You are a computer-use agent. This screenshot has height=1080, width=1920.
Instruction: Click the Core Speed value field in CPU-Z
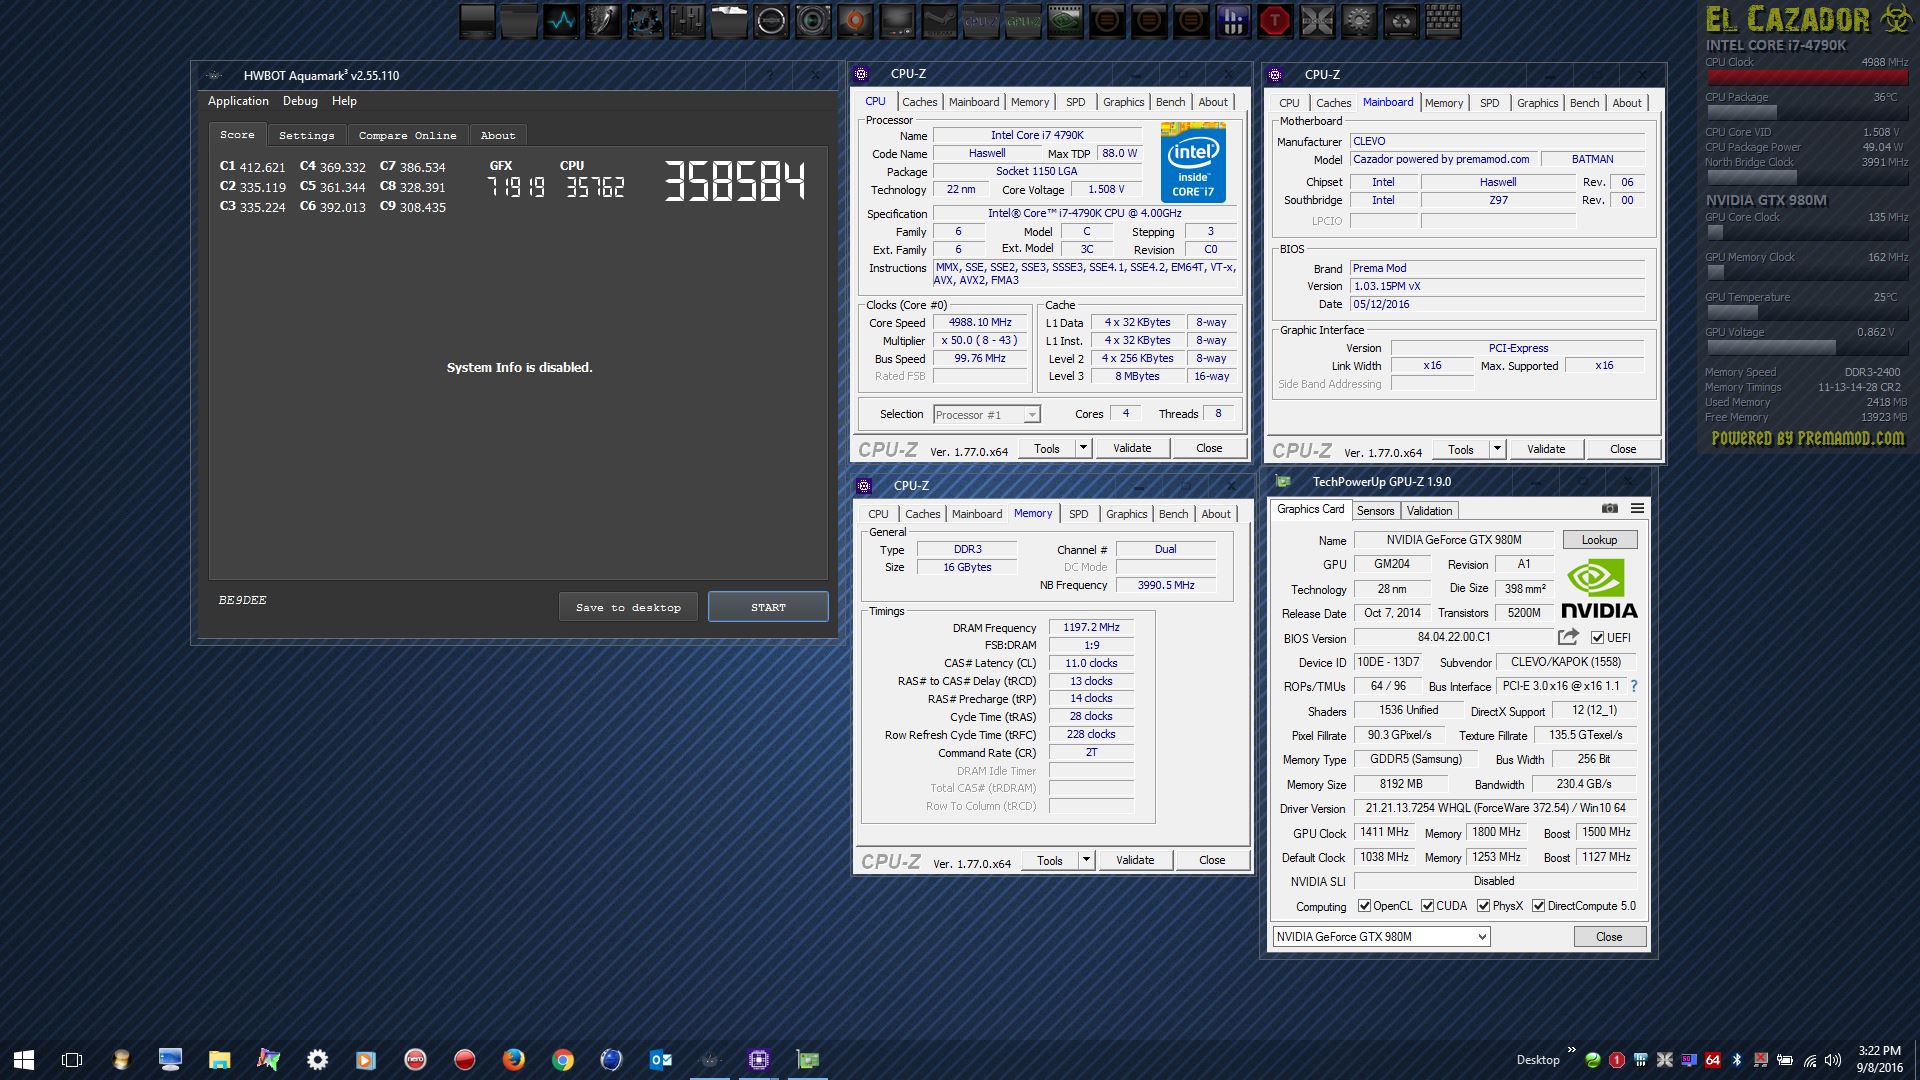[x=980, y=322]
